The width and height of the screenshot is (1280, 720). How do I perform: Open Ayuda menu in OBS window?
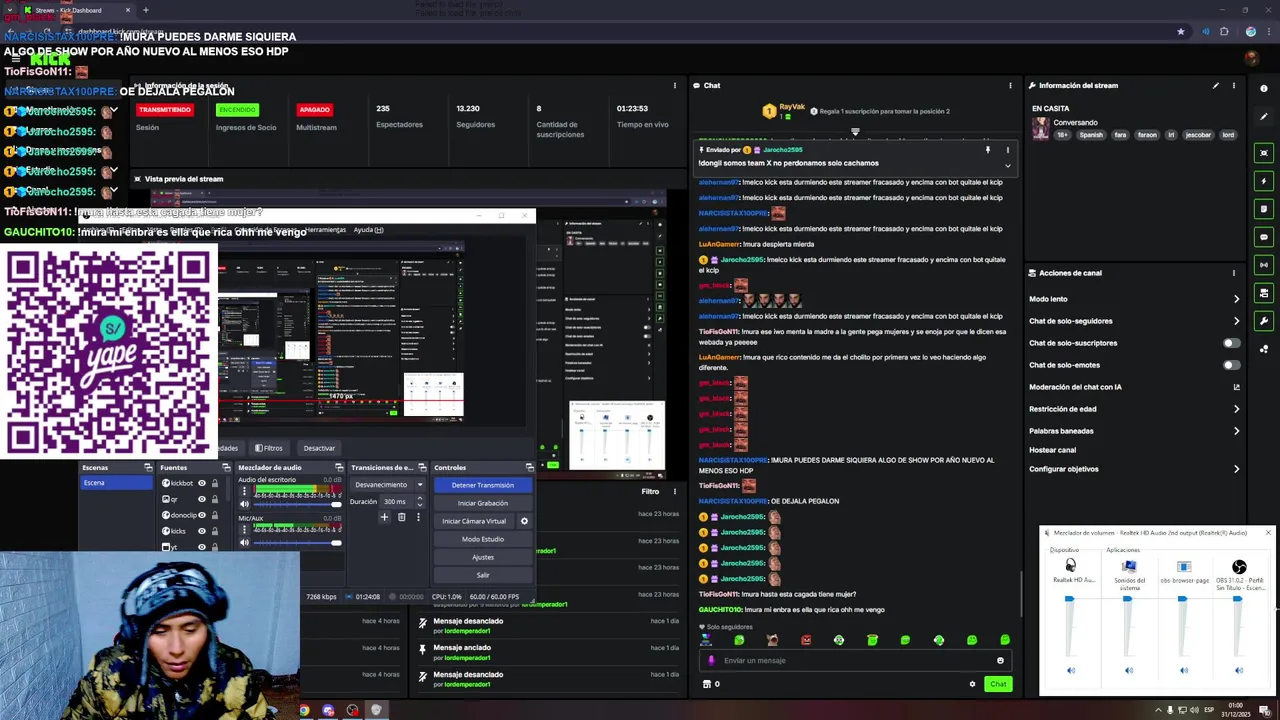368,230
